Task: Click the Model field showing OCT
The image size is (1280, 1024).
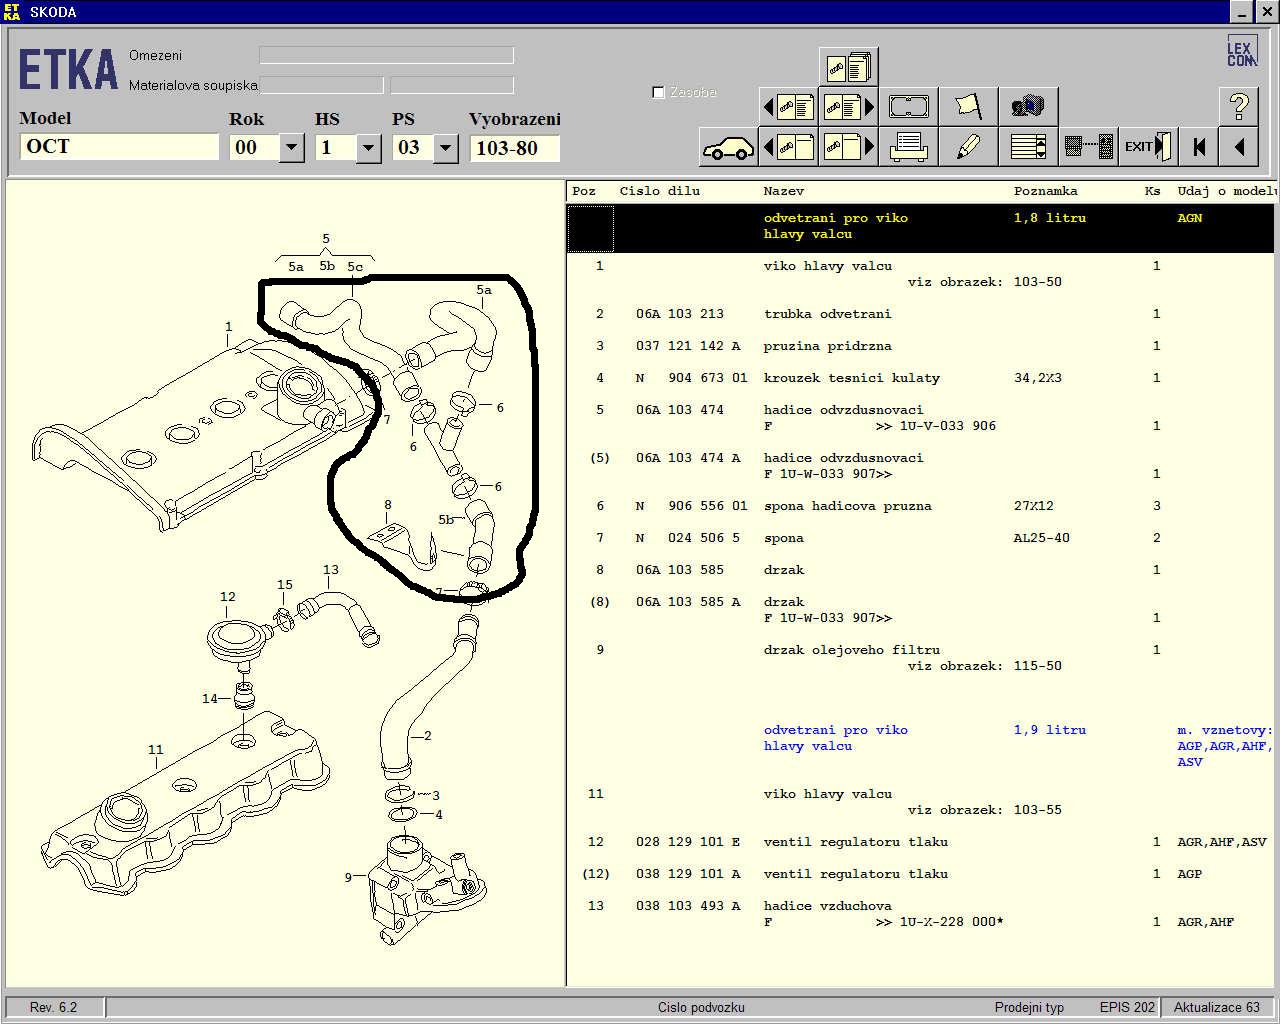Action: [119, 147]
